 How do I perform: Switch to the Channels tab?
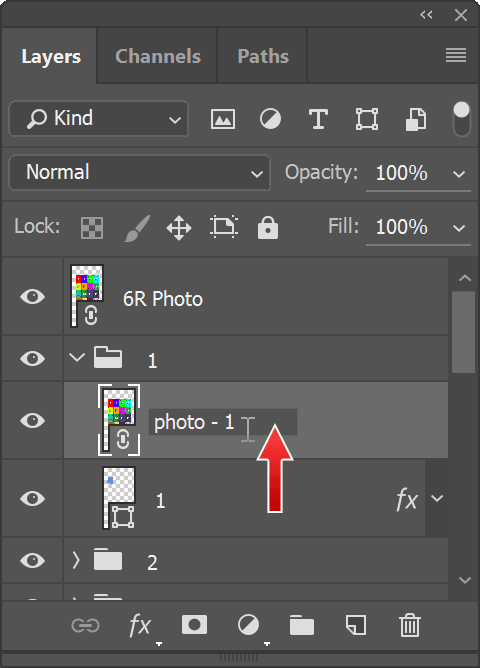tap(158, 56)
